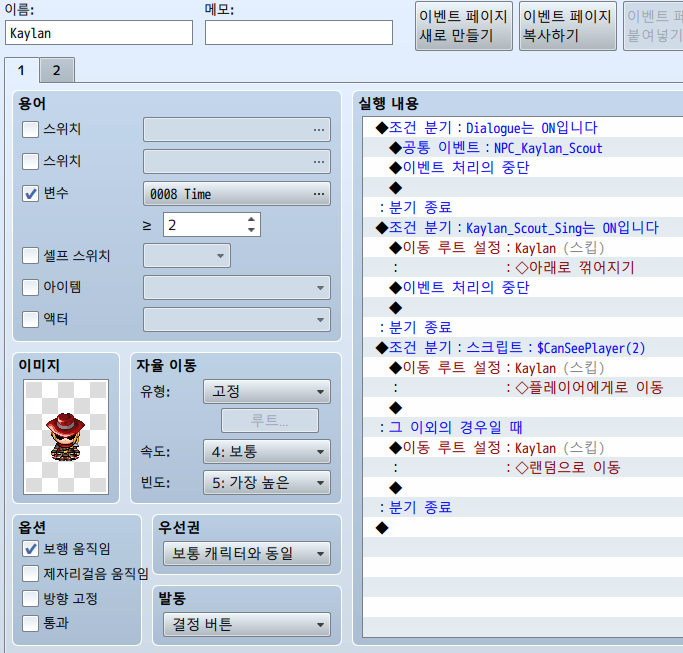Image resolution: width=683 pixels, height=653 pixels.
Task: Increase the variable threshold value stepper
Action: pos(251,219)
